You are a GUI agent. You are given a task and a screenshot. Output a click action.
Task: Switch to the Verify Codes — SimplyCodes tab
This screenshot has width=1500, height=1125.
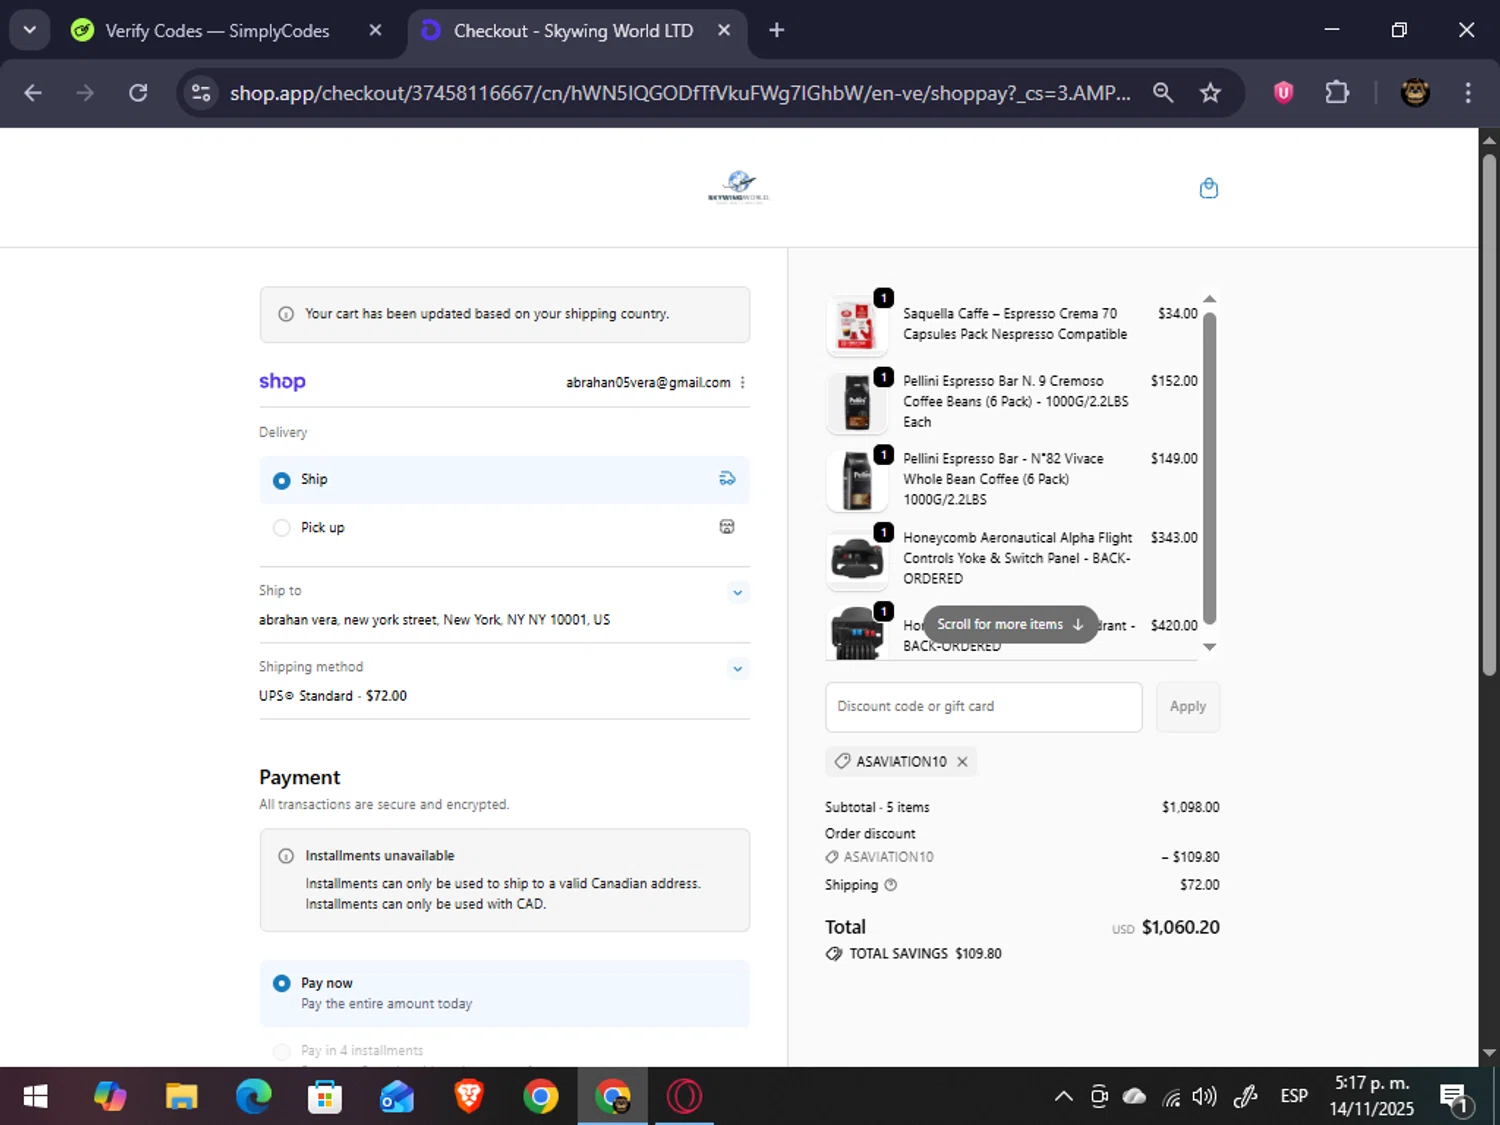(216, 30)
